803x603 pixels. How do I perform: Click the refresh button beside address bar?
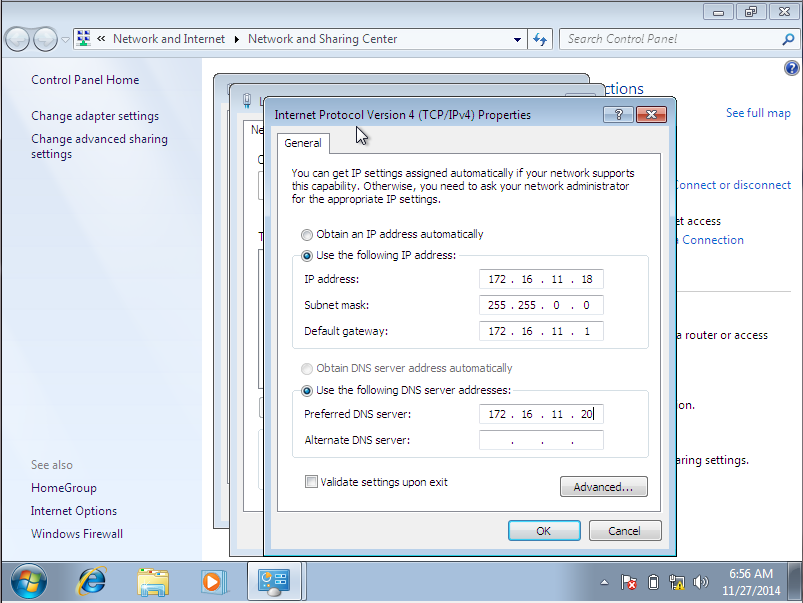[x=540, y=39]
